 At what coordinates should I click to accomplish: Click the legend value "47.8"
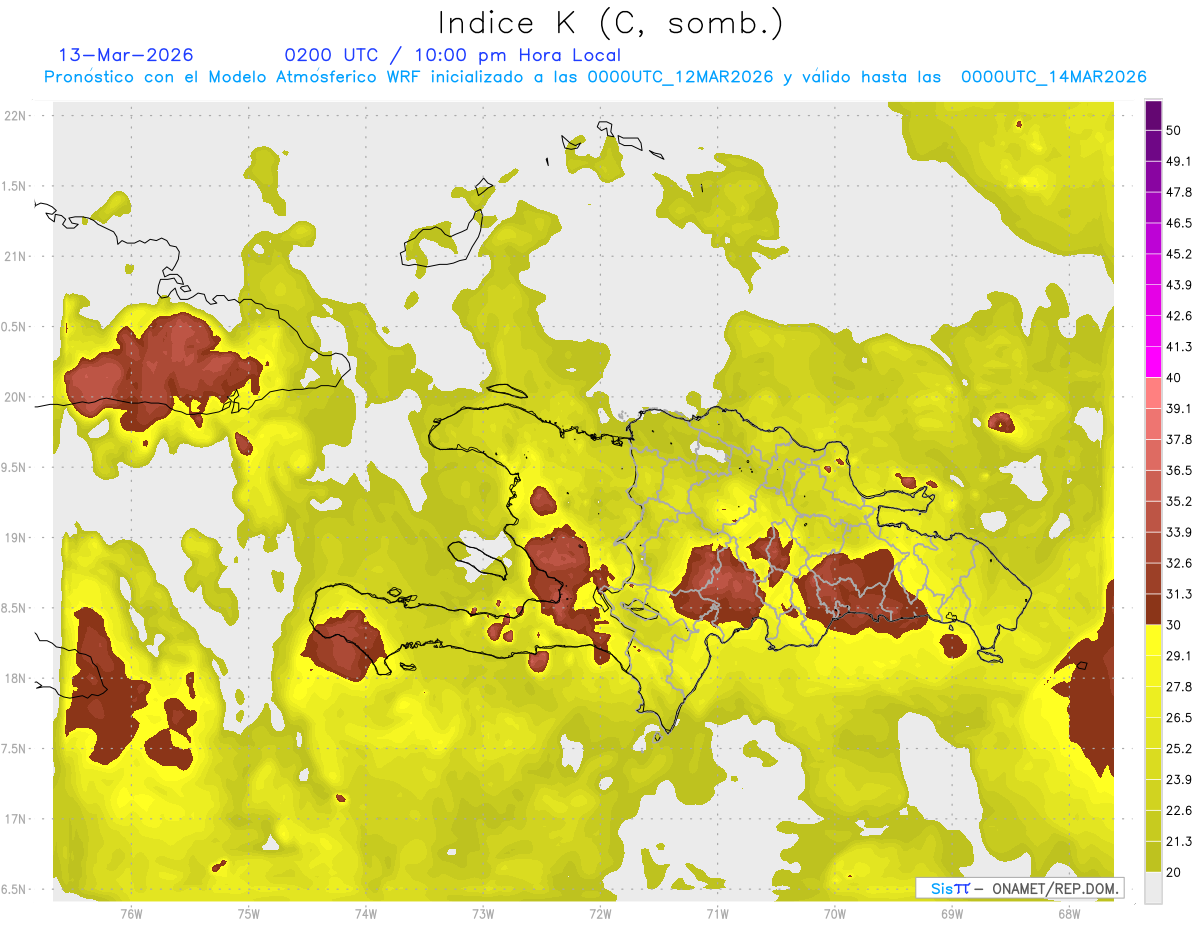pos(1179,192)
